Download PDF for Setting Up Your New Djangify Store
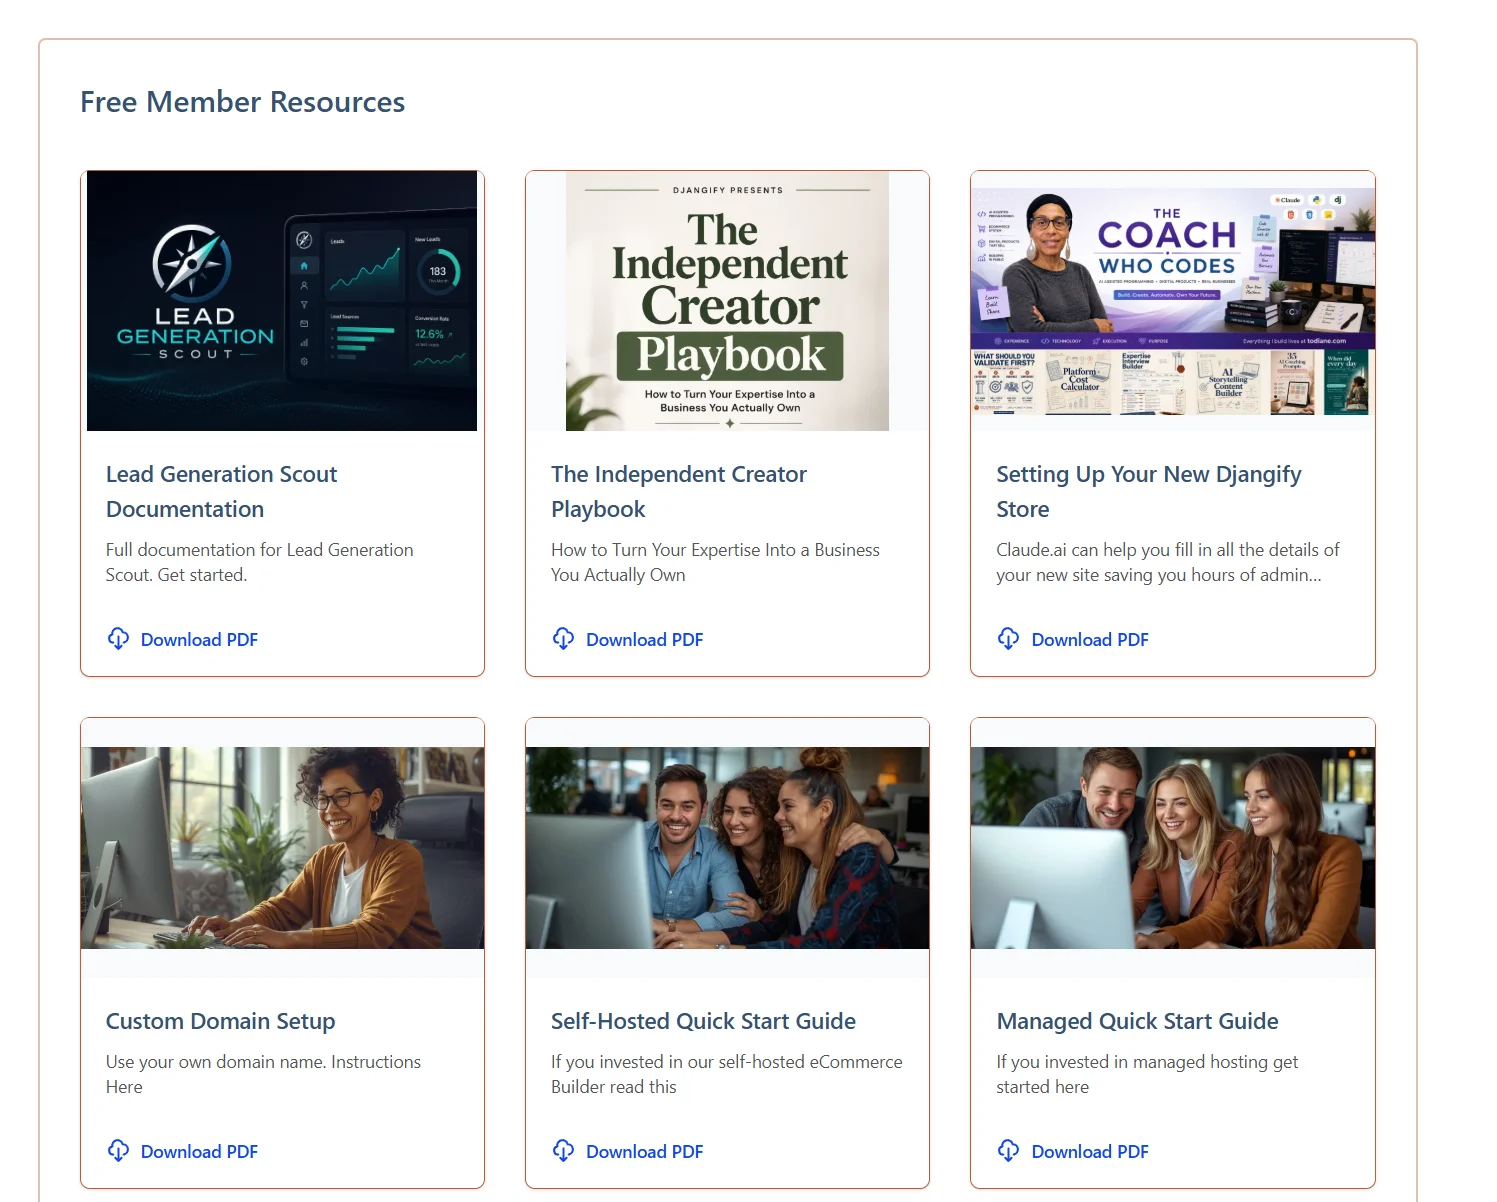Viewport: 1497px width, 1202px height. [x=1072, y=640]
